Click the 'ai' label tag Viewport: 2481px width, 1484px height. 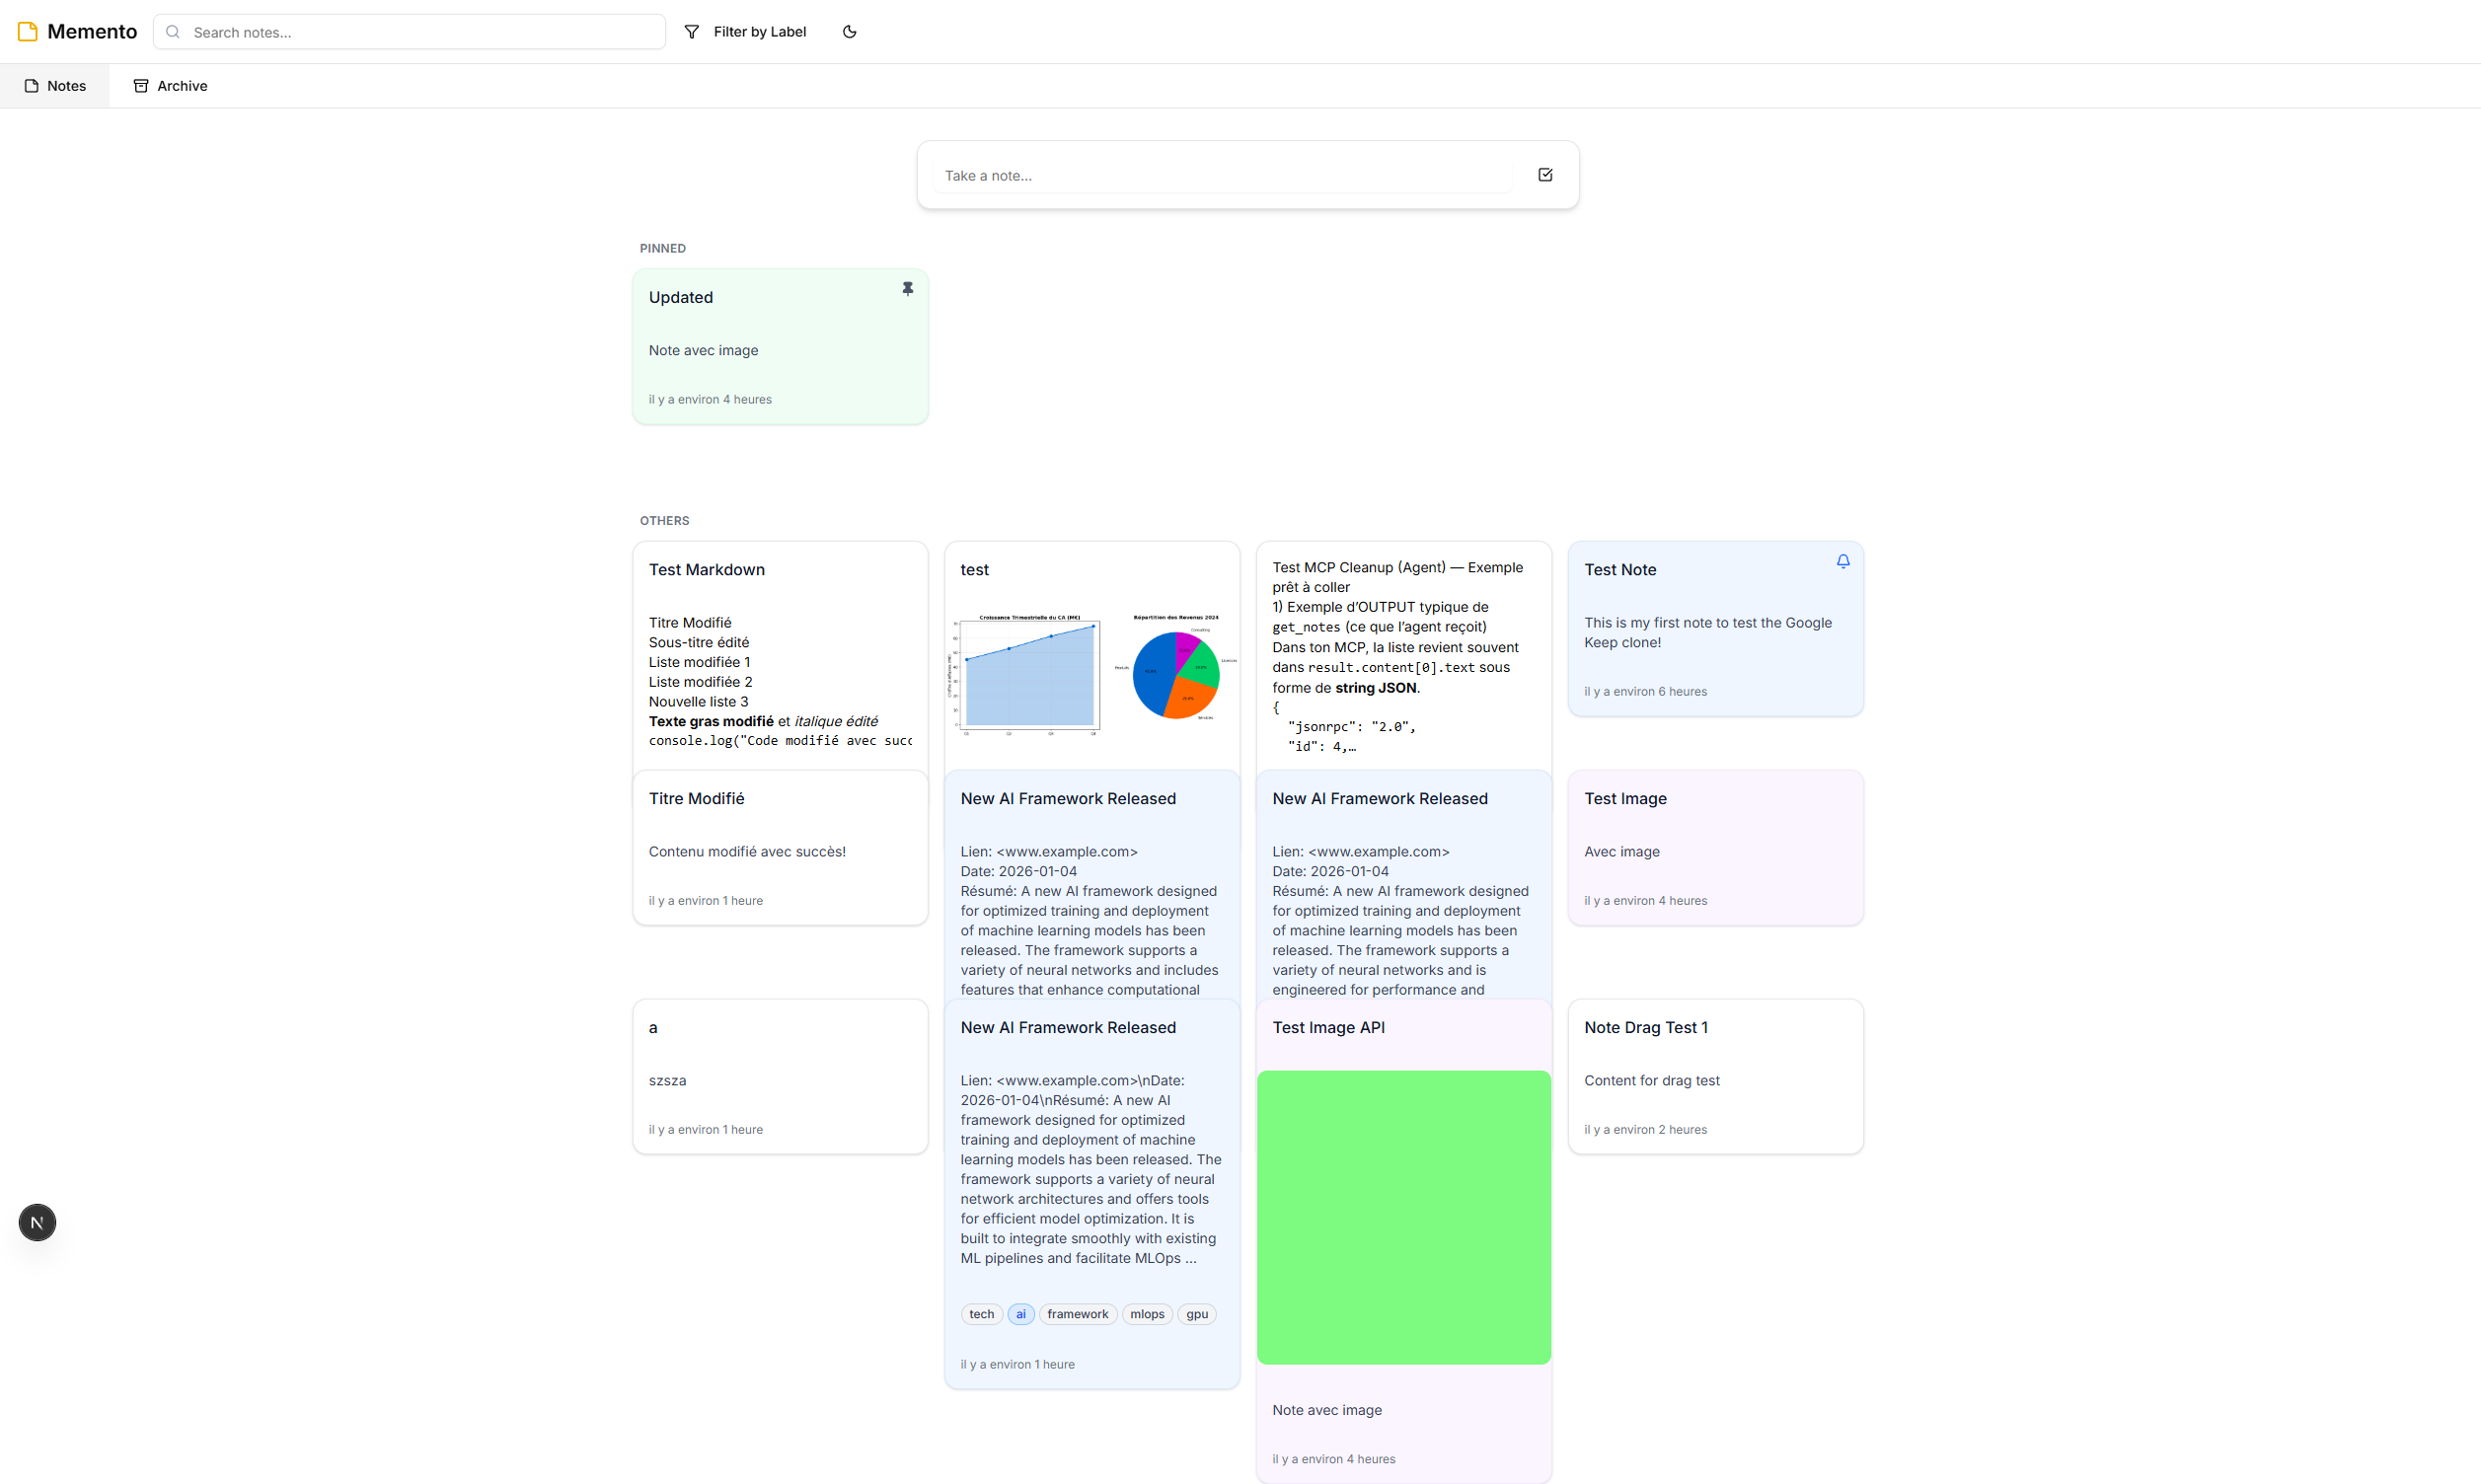pos(1020,1314)
